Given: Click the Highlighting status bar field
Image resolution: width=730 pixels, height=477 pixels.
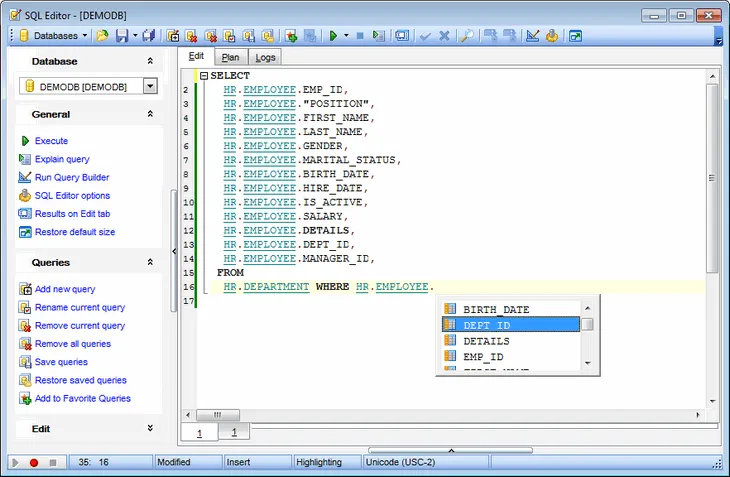Looking at the screenshot, I should click(x=328, y=462).
